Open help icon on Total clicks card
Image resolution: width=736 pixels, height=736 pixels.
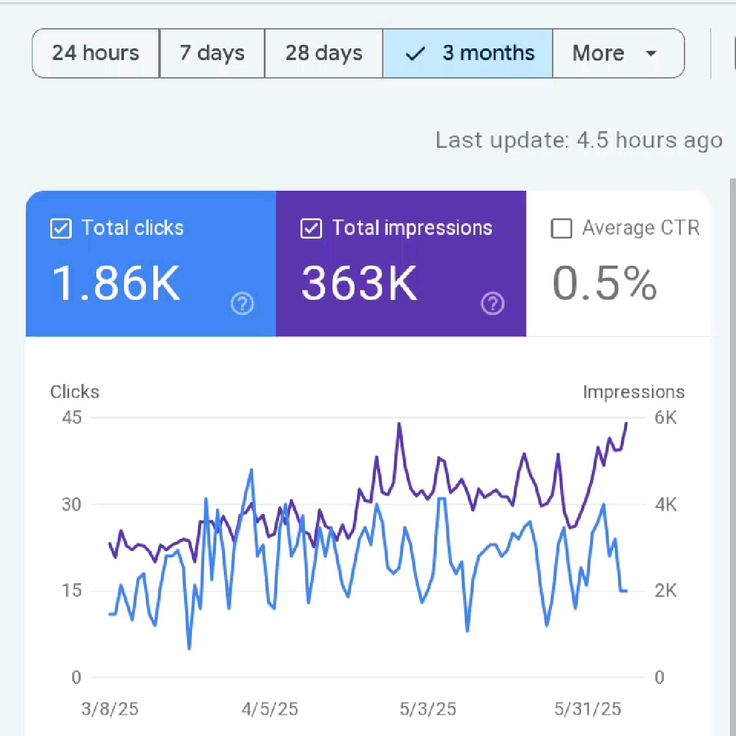tap(242, 304)
